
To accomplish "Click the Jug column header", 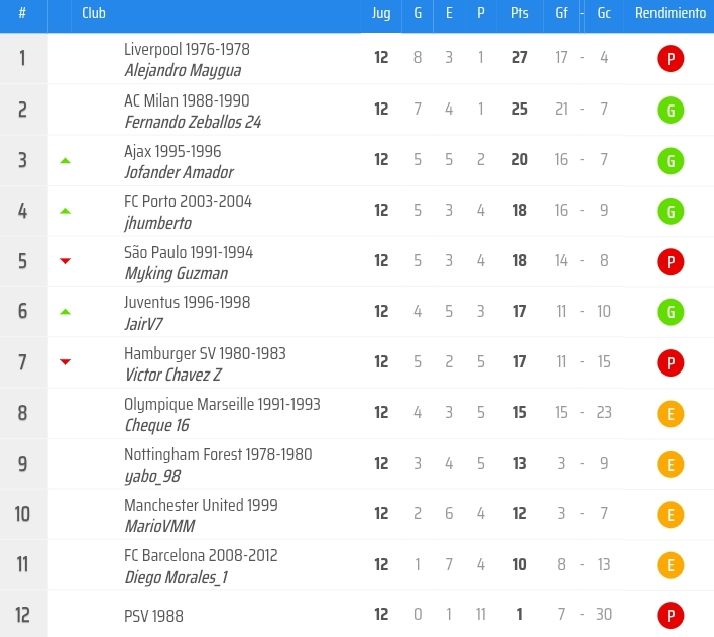I will coord(381,14).
